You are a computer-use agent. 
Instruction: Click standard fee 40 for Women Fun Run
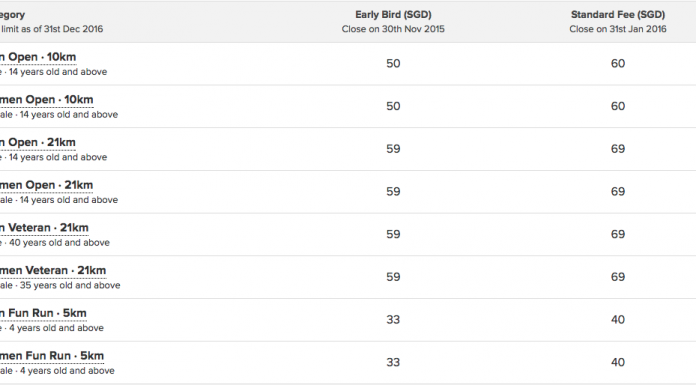[618, 362]
